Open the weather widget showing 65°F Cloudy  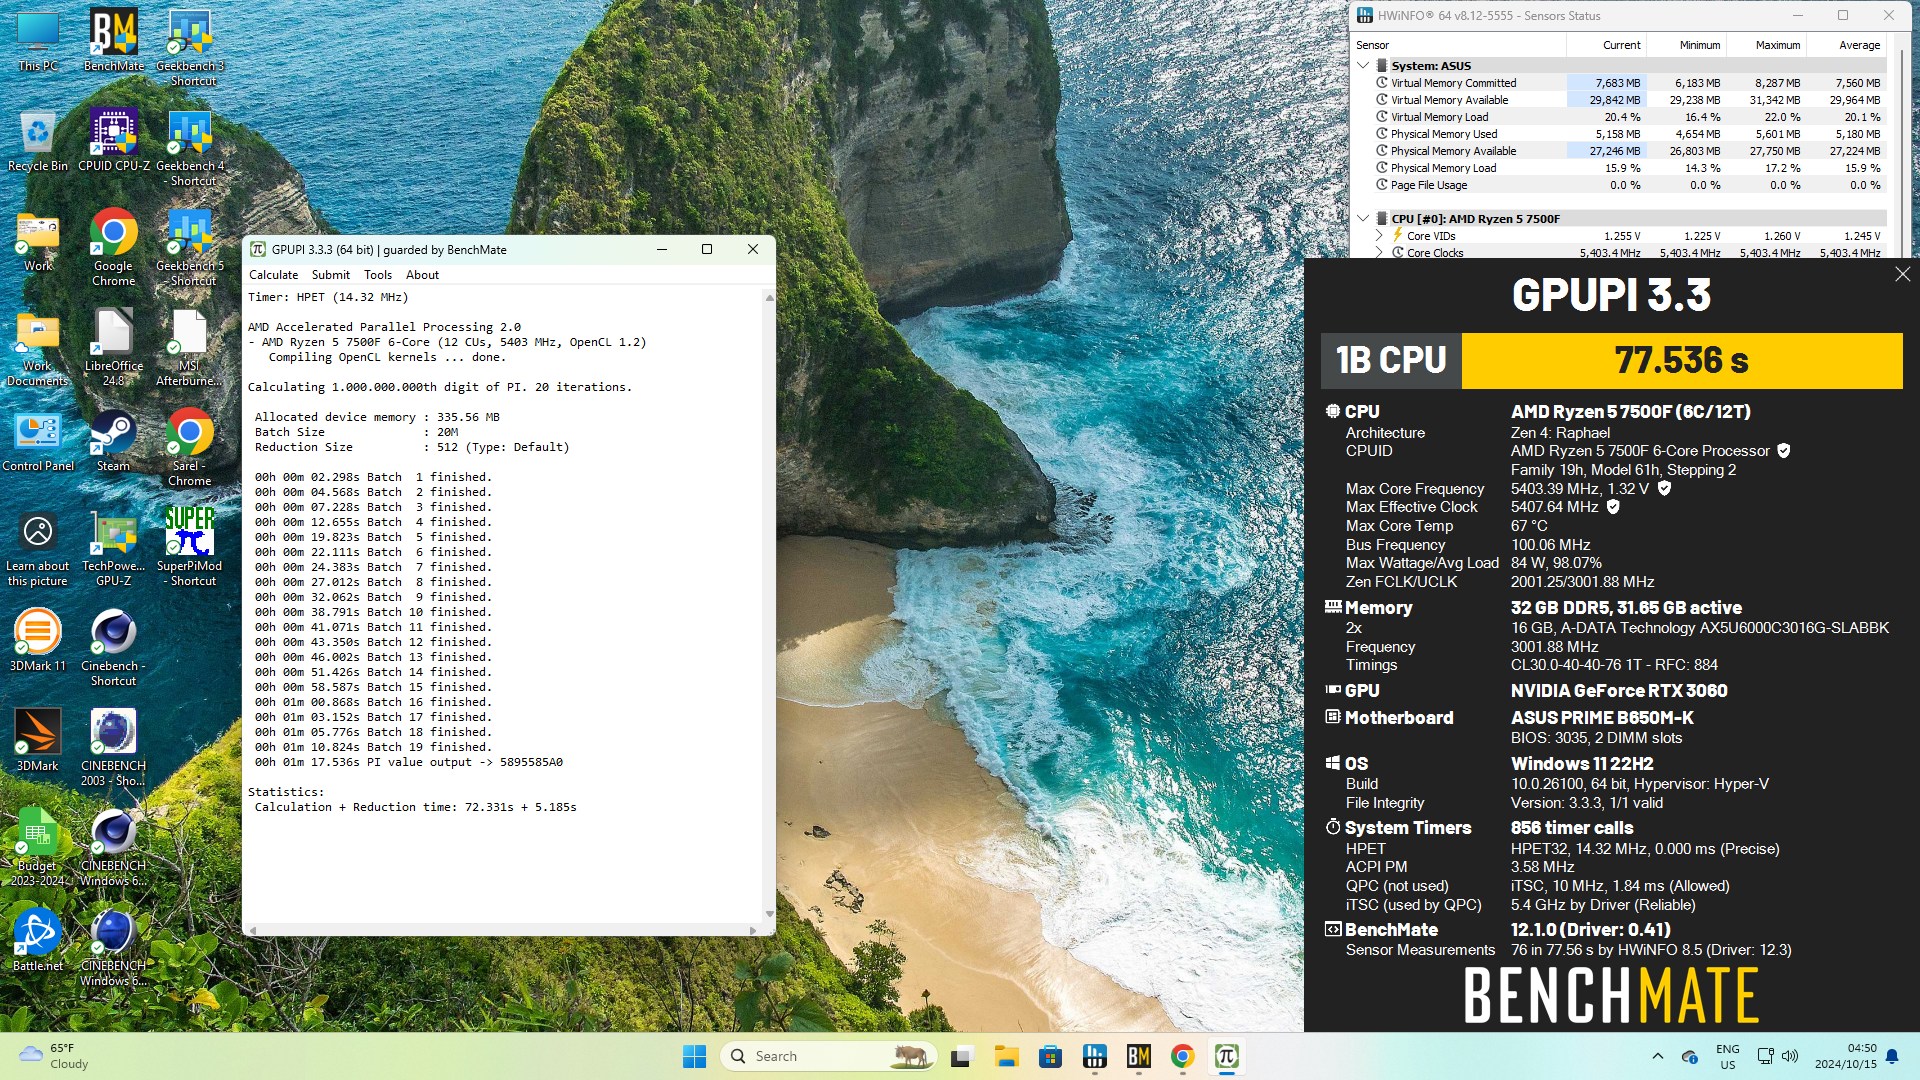[55, 1056]
